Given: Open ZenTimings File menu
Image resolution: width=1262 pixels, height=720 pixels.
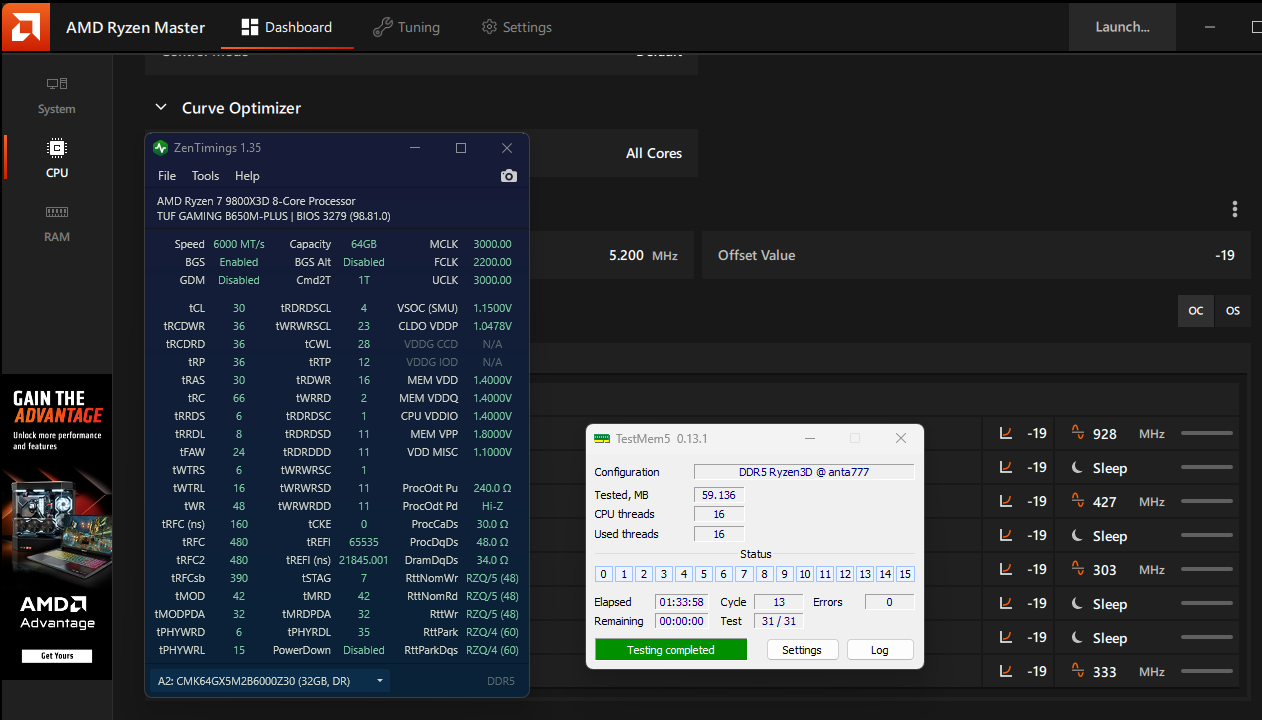Looking at the screenshot, I should click(x=167, y=176).
